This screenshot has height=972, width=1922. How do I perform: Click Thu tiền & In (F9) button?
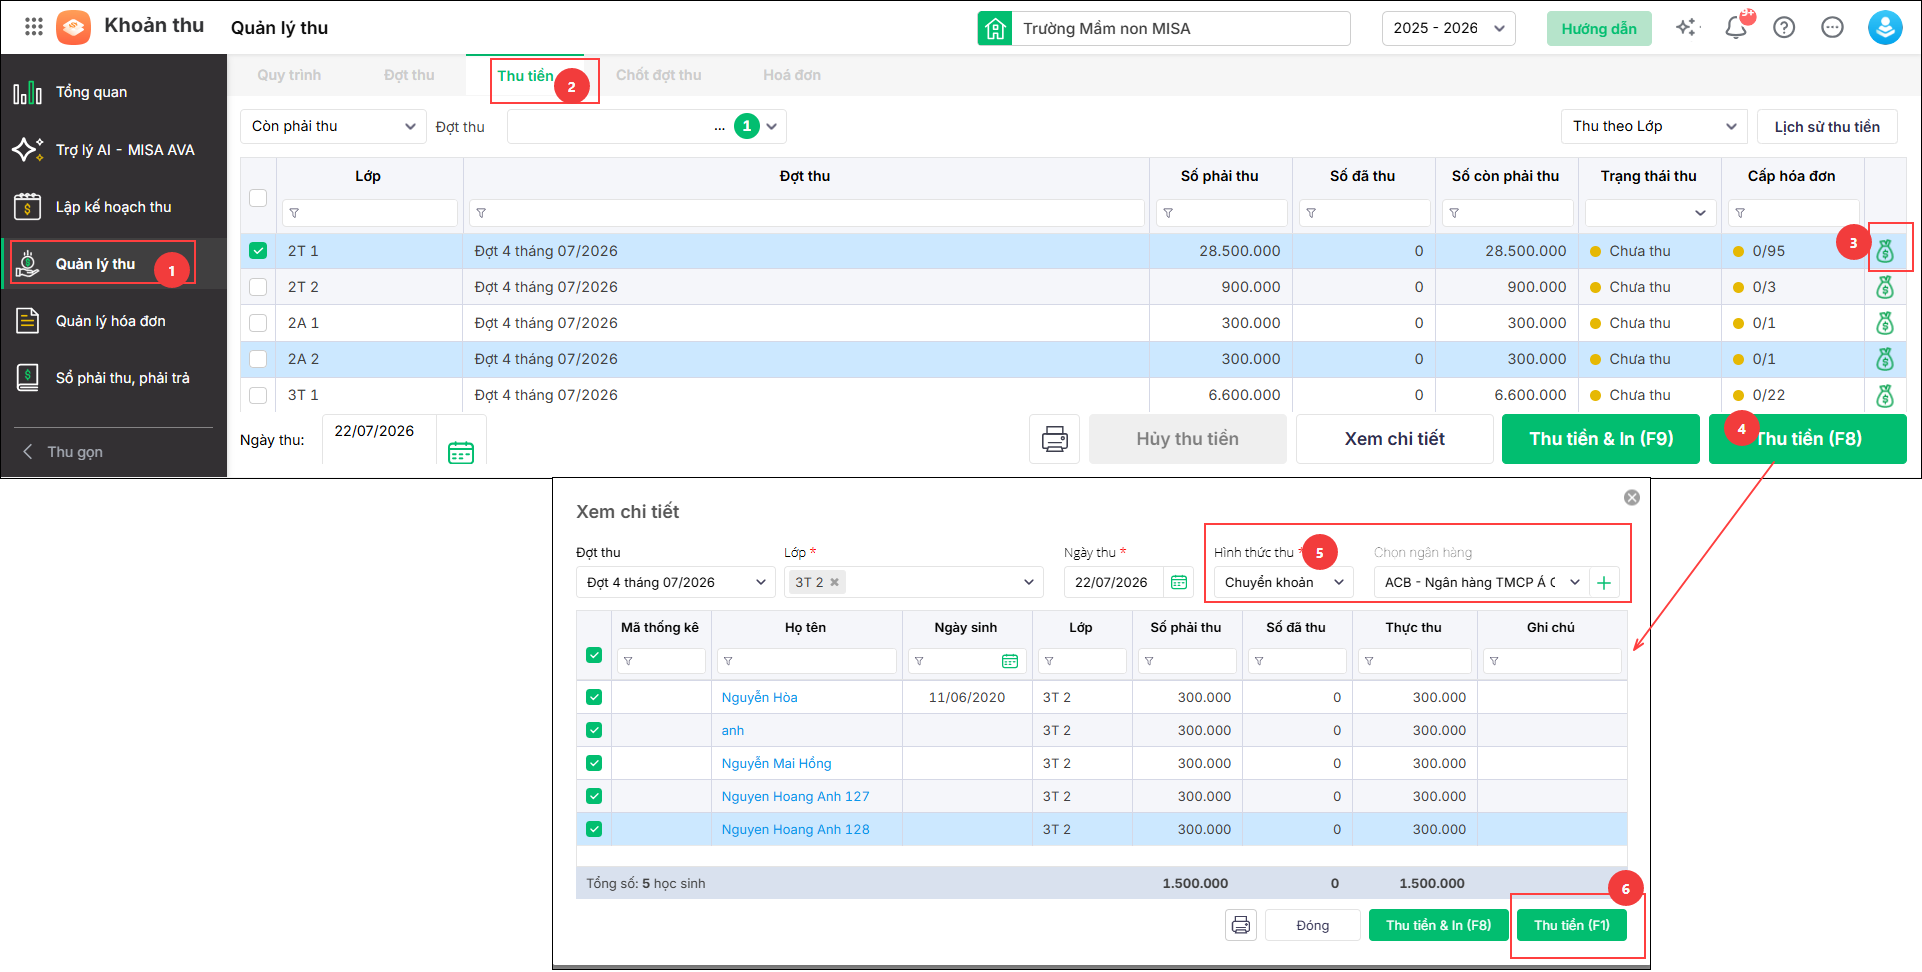[x=1601, y=439]
